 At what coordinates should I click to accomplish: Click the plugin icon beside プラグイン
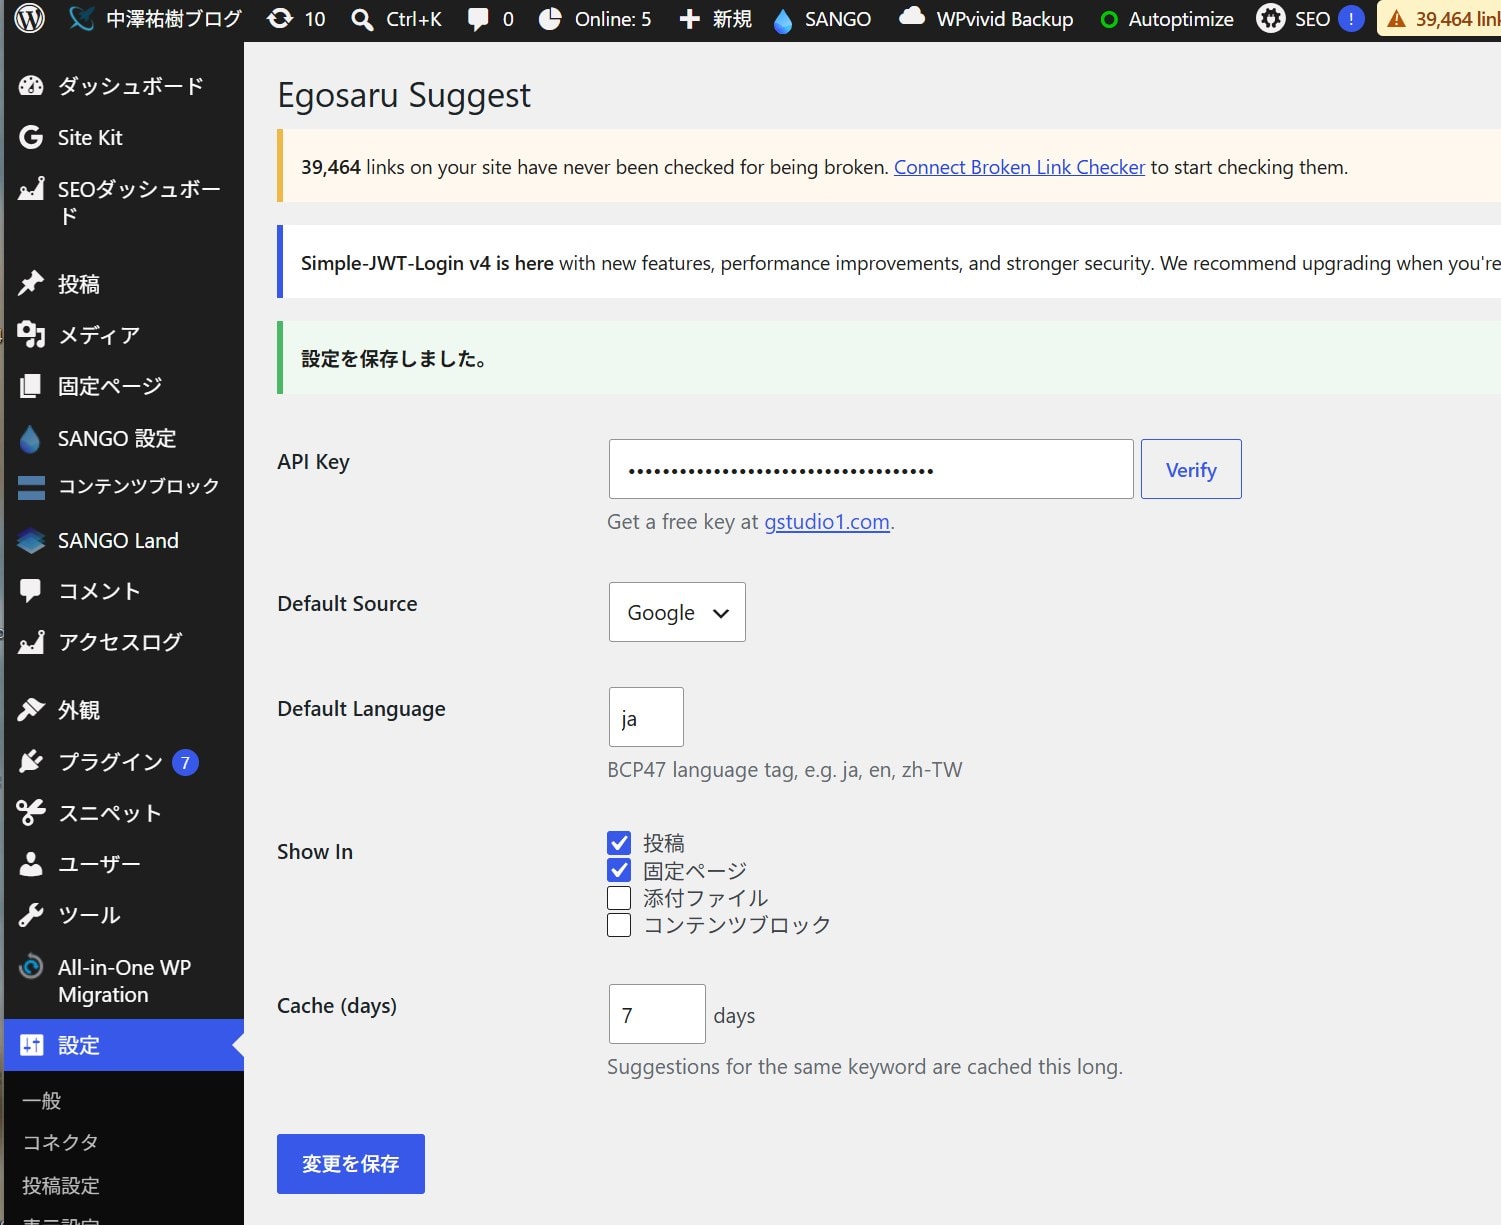click(x=31, y=762)
